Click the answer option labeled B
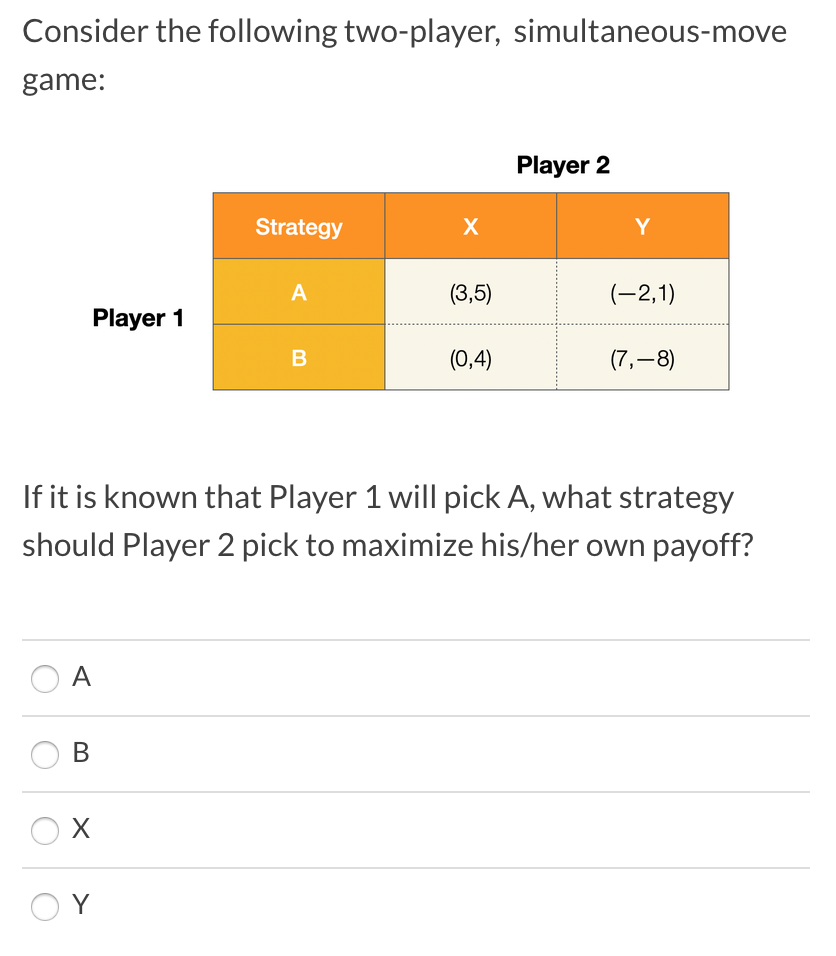The width and height of the screenshot is (836, 956). (80, 754)
